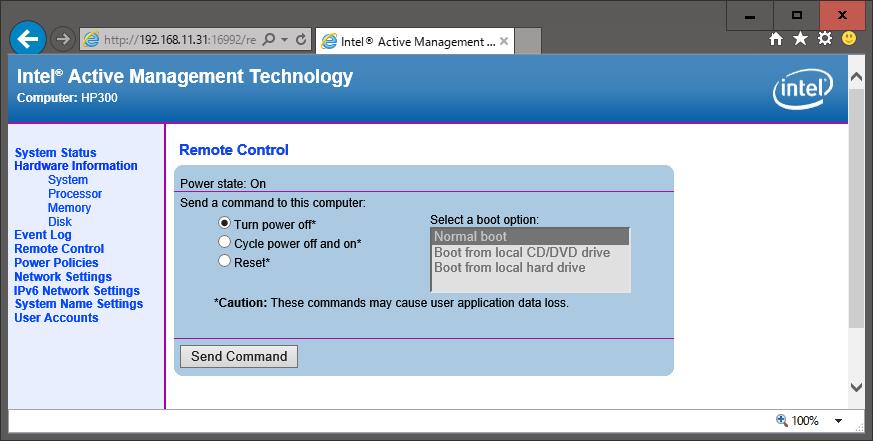Image resolution: width=873 pixels, height=441 pixels.
Task: Click the browser Back arrow button
Action: (28, 38)
